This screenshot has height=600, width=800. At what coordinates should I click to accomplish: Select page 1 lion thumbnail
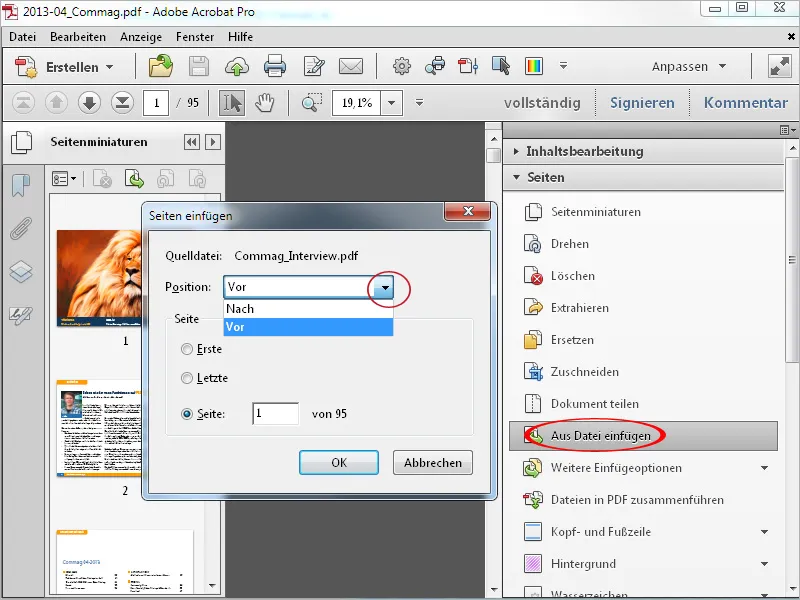(x=99, y=279)
